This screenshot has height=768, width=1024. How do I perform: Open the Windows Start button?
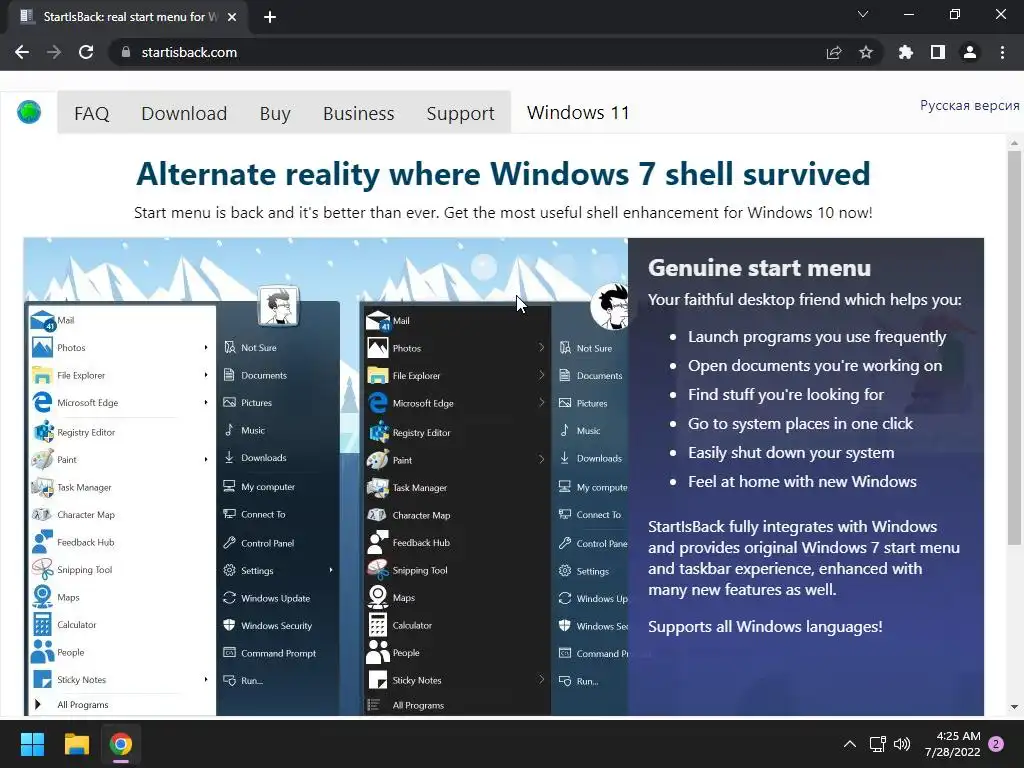point(32,744)
